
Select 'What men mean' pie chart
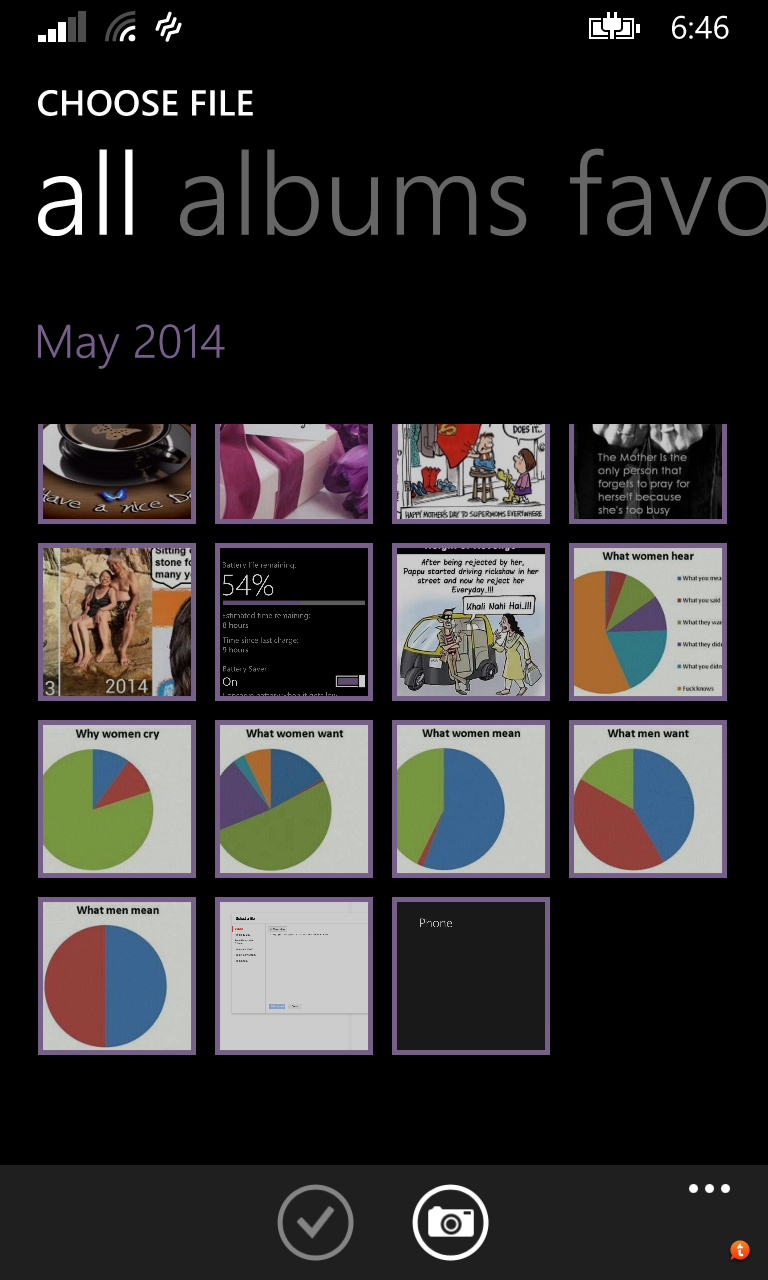coord(117,976)
